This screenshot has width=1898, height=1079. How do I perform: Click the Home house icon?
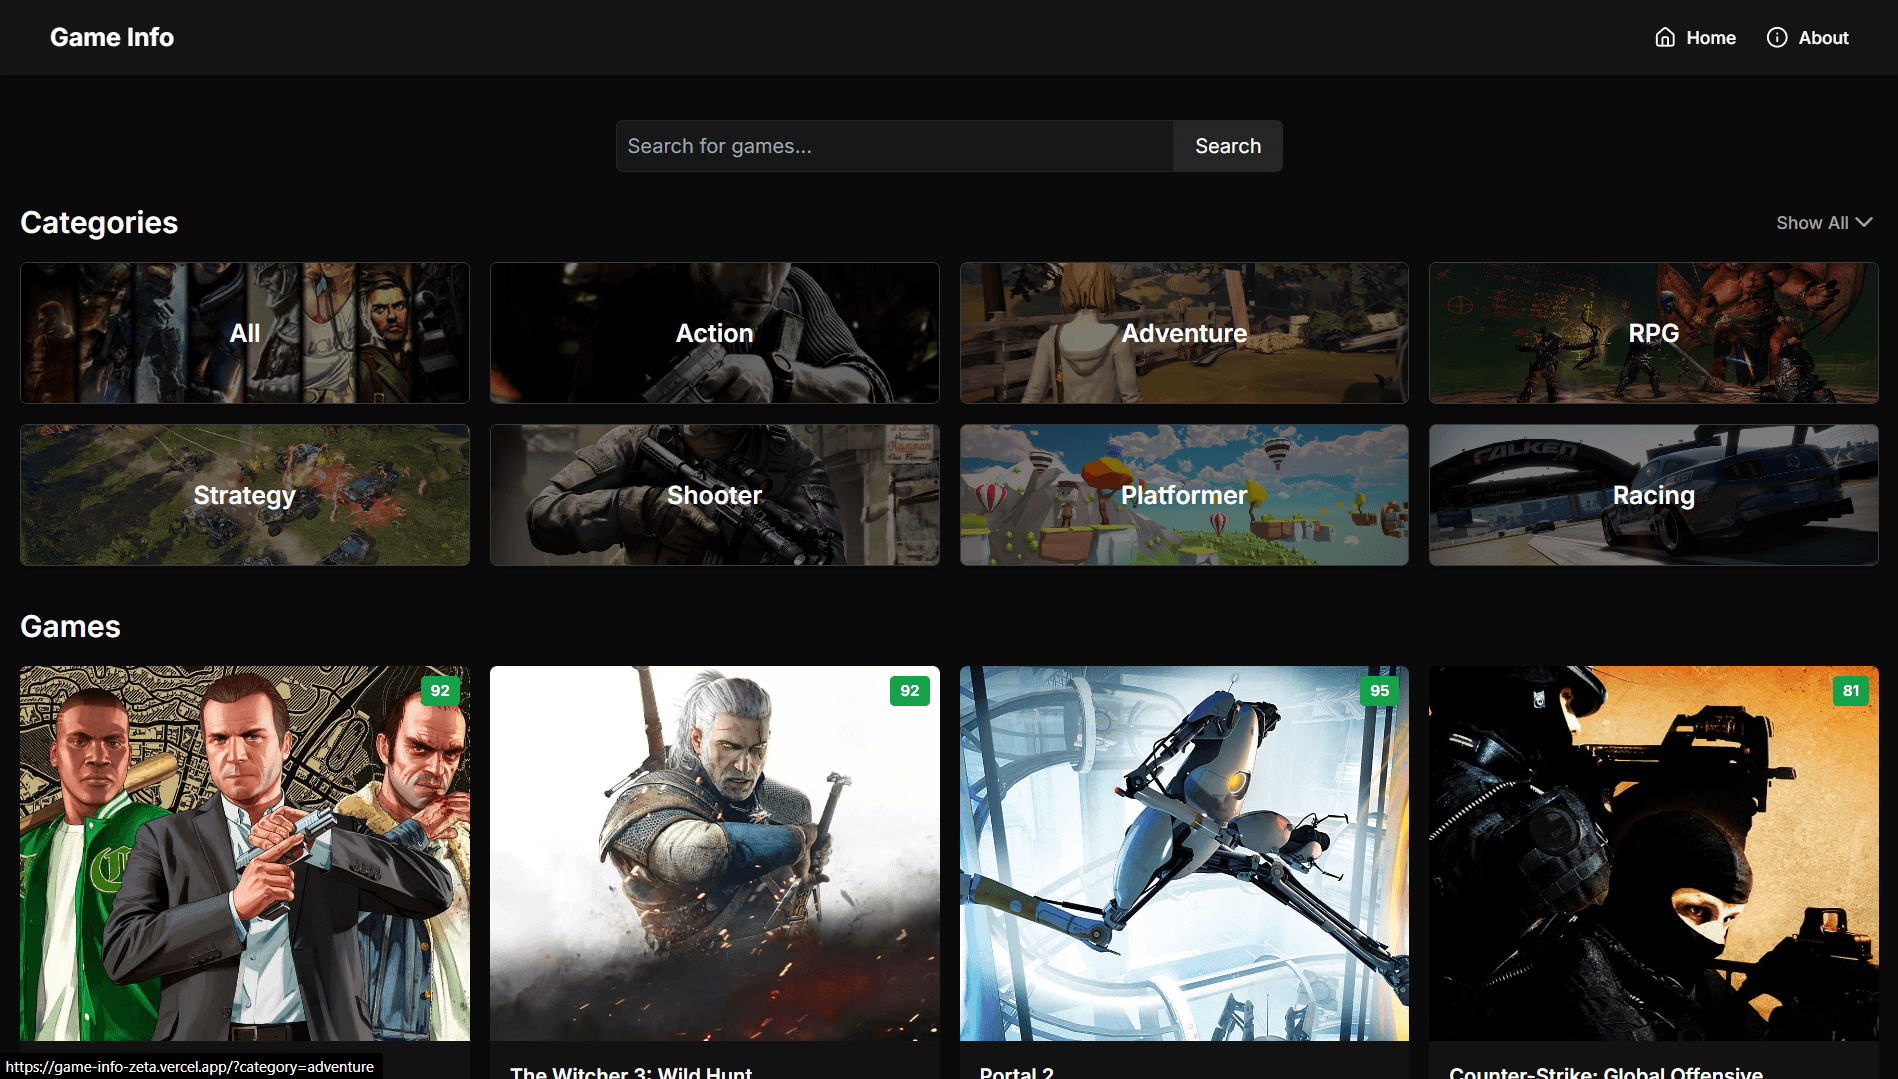coord(1665,37)
